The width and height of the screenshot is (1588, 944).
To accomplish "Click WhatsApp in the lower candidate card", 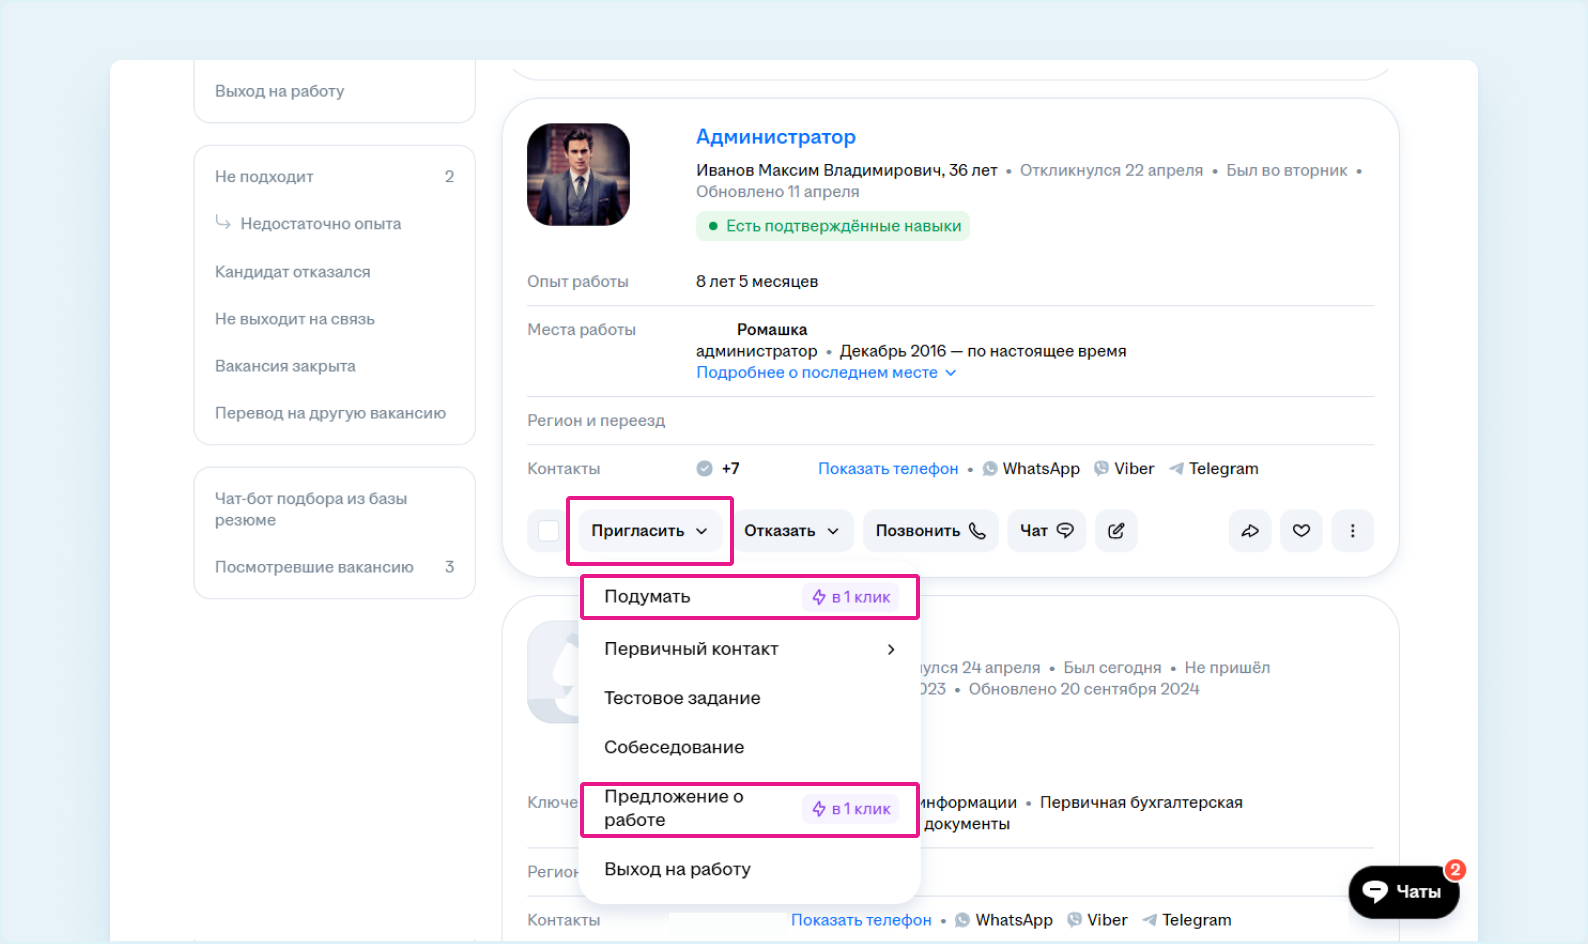I will pos(1004,920).
